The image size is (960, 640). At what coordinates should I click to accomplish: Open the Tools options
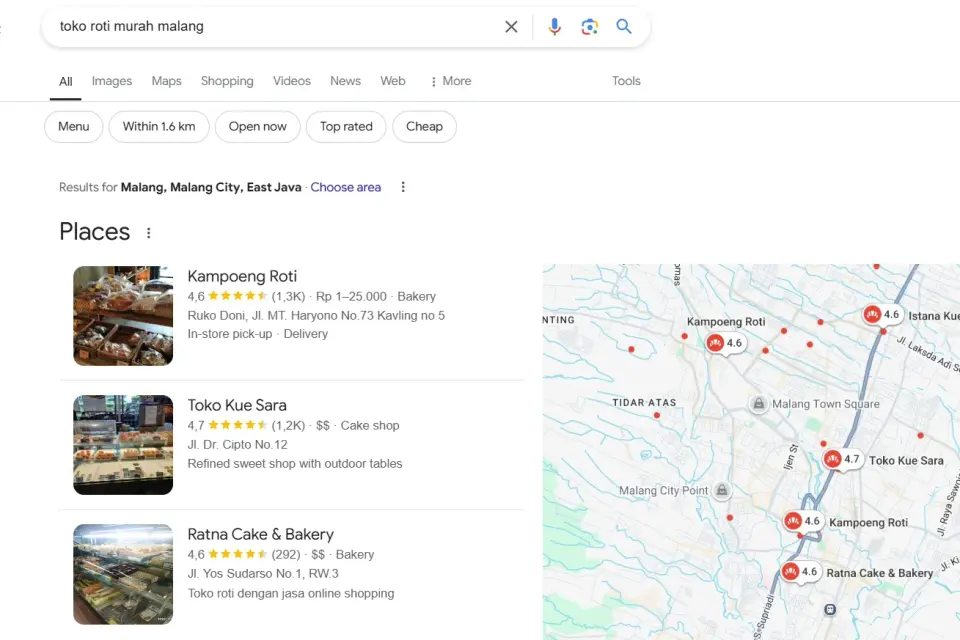click(626, 81)
